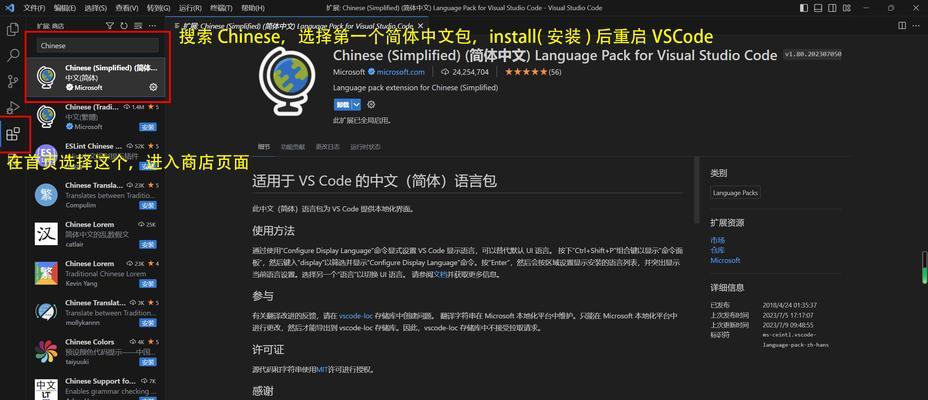The height and width of the screenshot is (400, 928).
Task: Split the editor to the right
Action: [x=902, y=25]
